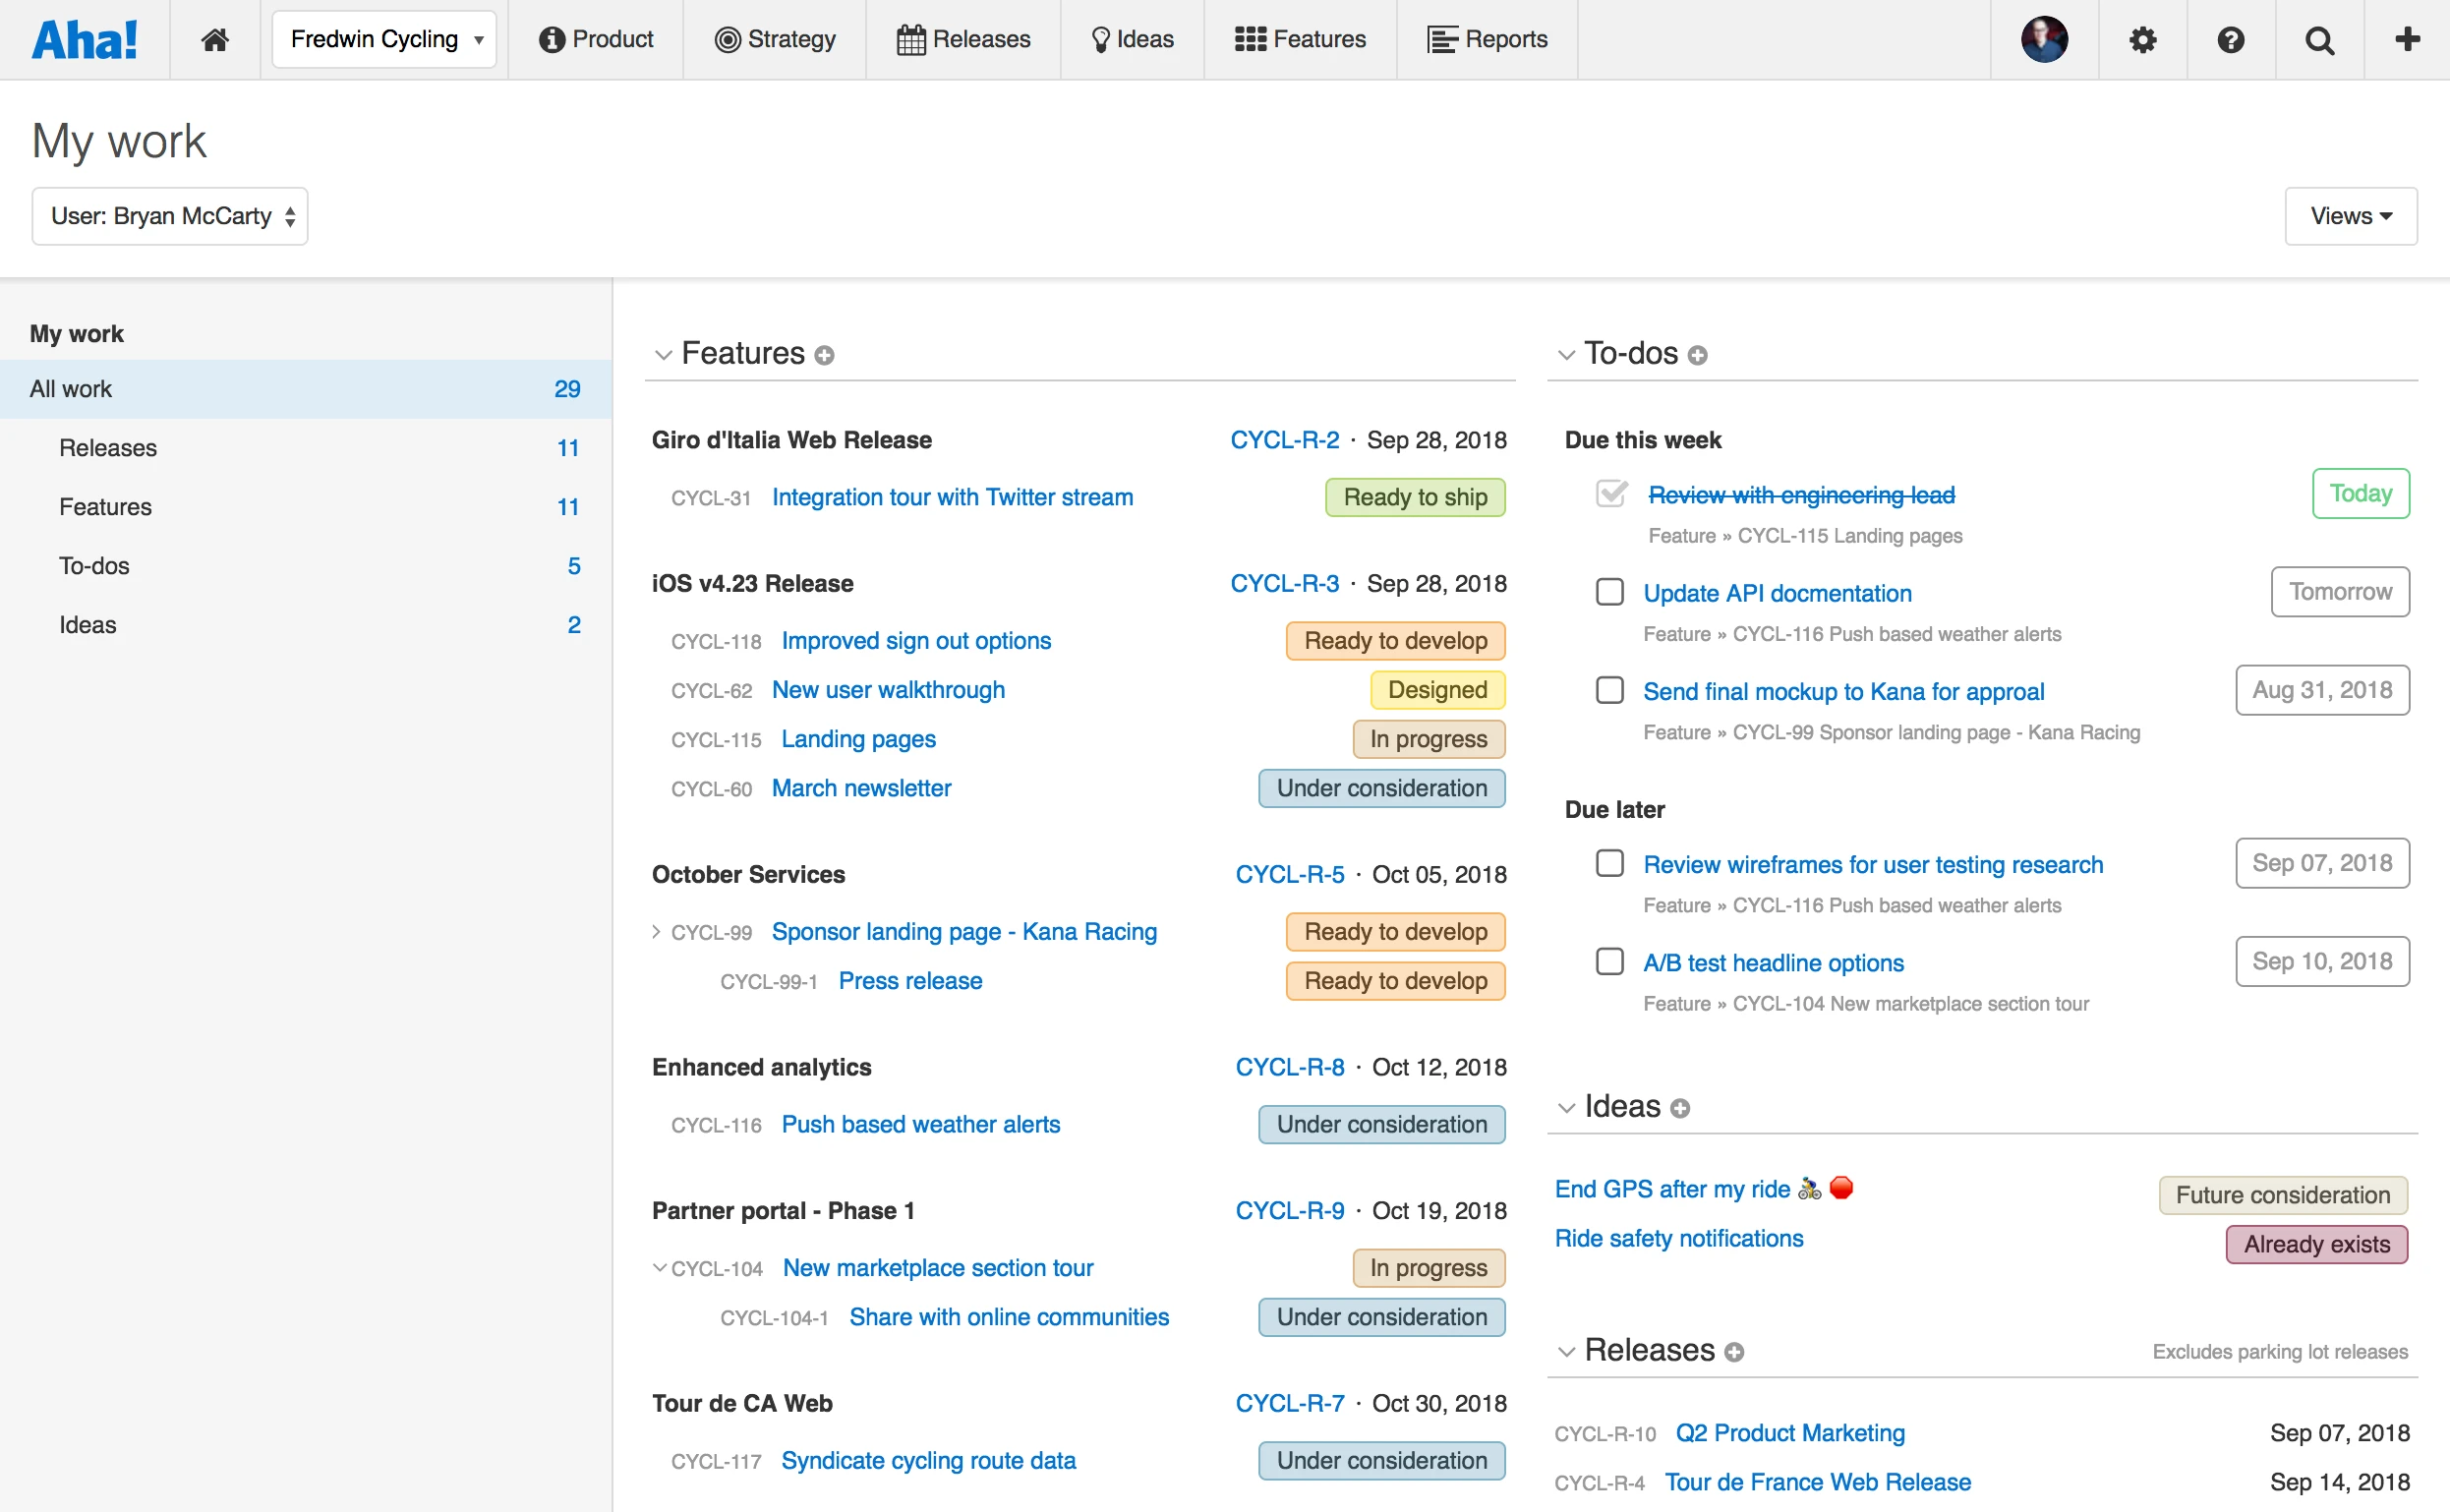This screenshot has width=2450, height=1512.
Task: Open the CYCL-R-2 release link
Action: coord(1284,440)
